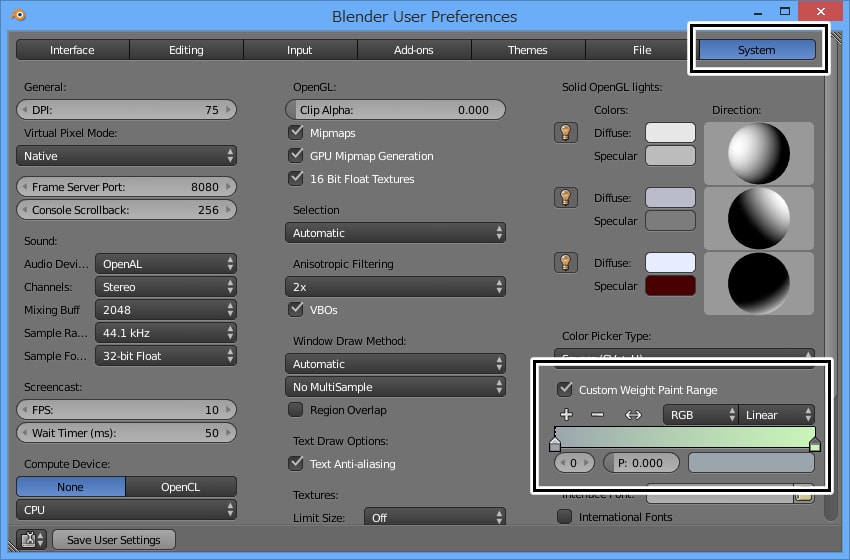
Task: Select OpenCL compute device
Action: point(181,487)
